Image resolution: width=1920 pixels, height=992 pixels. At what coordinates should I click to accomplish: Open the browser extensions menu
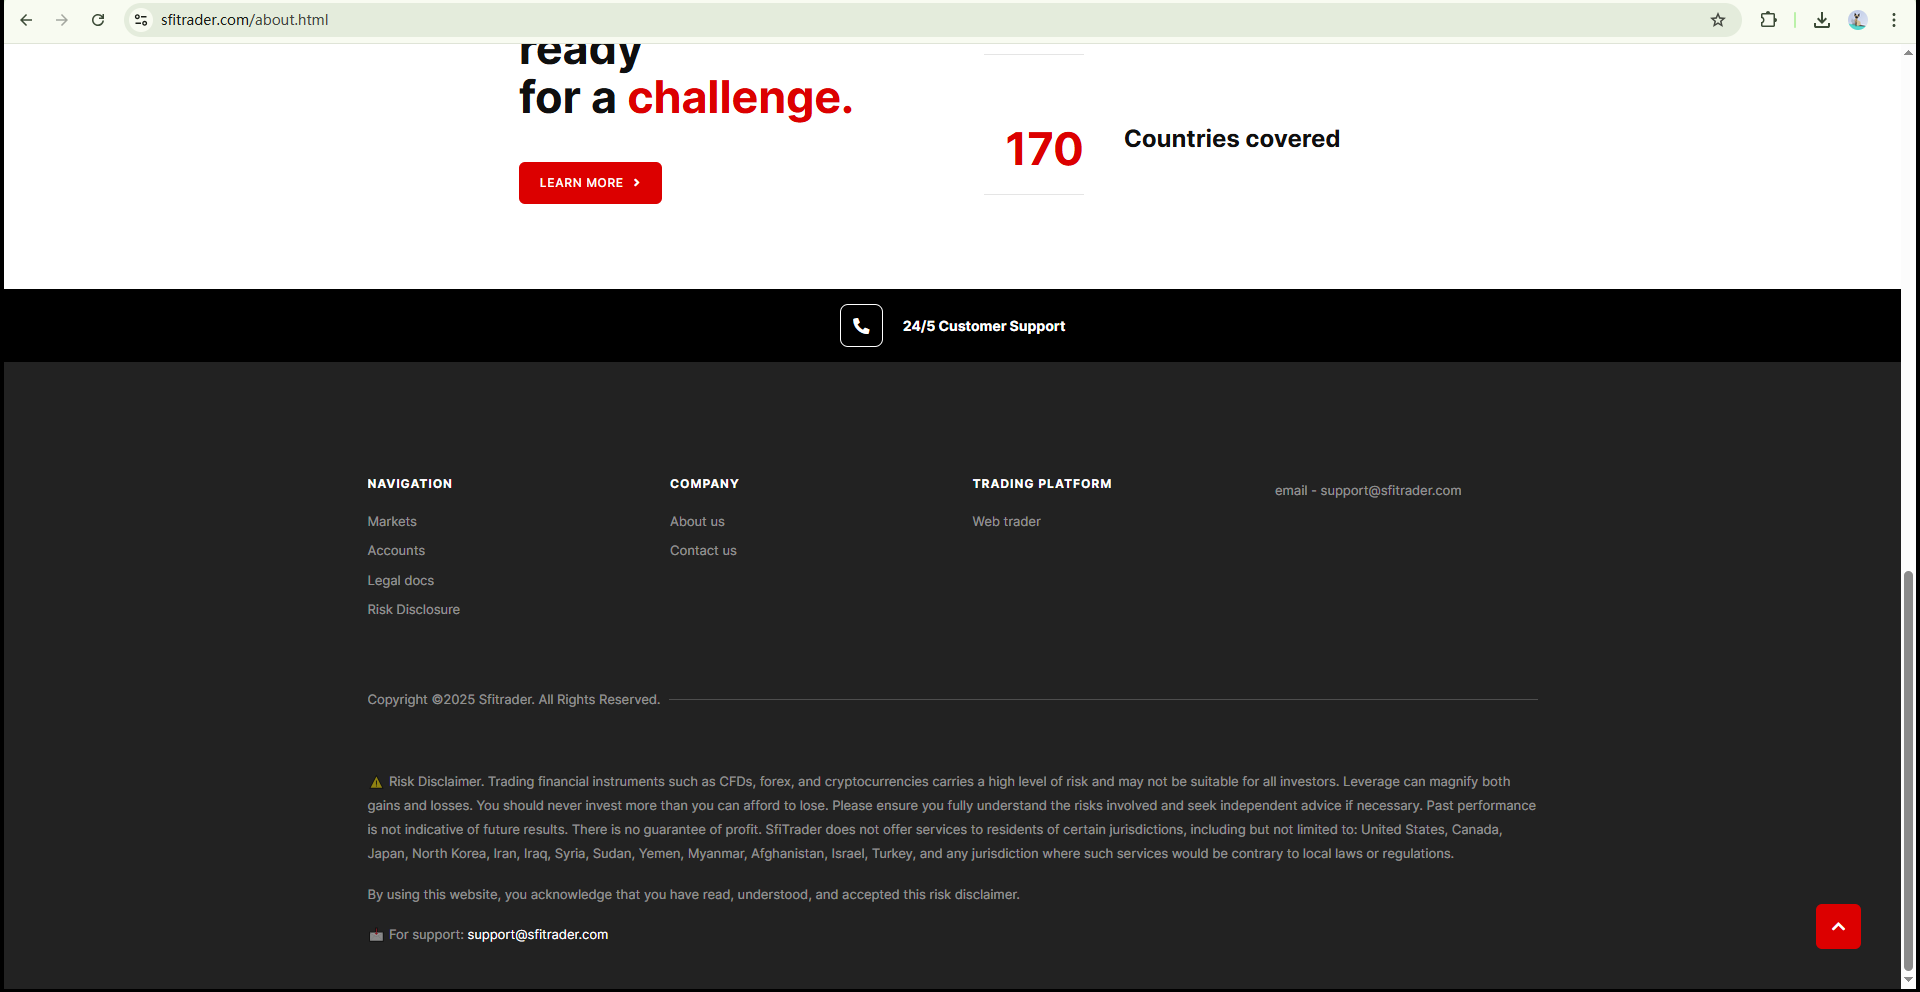(1768, 20)
